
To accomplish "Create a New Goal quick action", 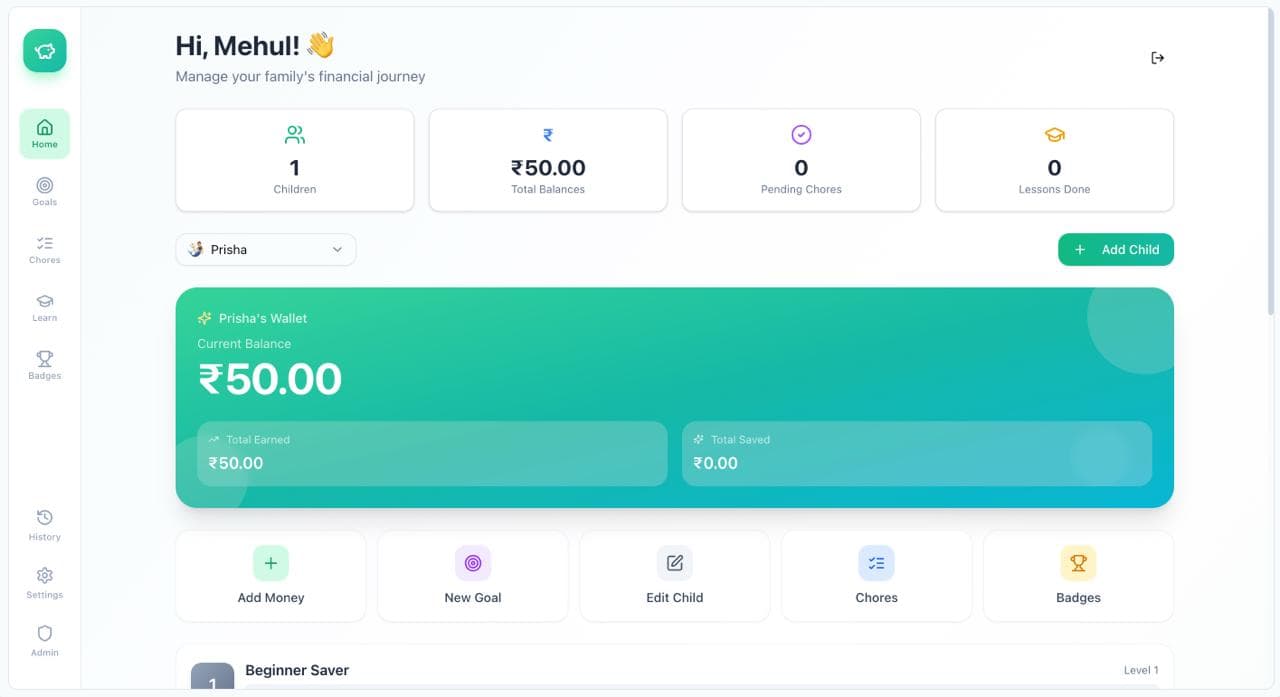I will point(473,576).
